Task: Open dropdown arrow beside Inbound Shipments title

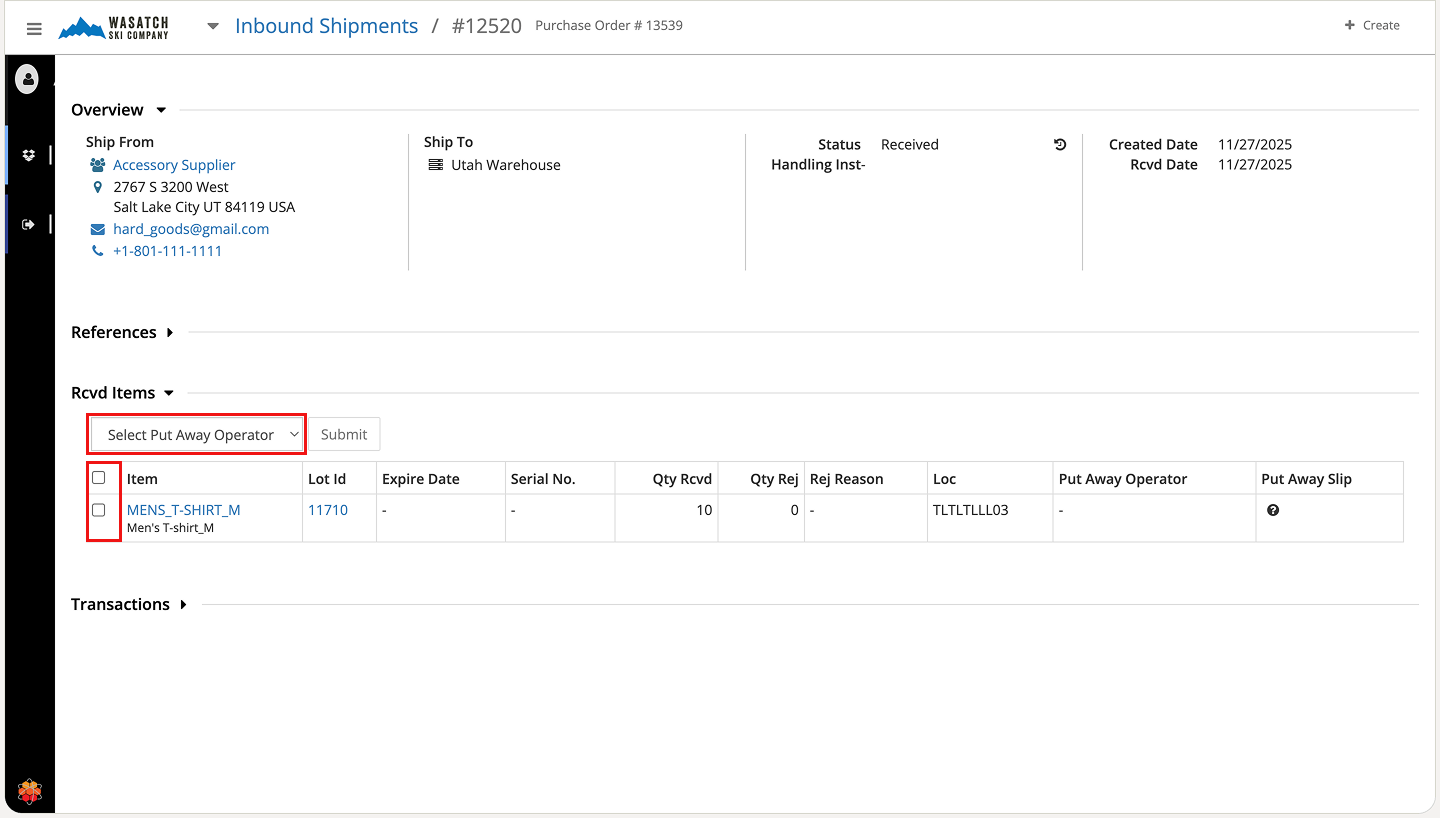Action: (x=213, y=27)
